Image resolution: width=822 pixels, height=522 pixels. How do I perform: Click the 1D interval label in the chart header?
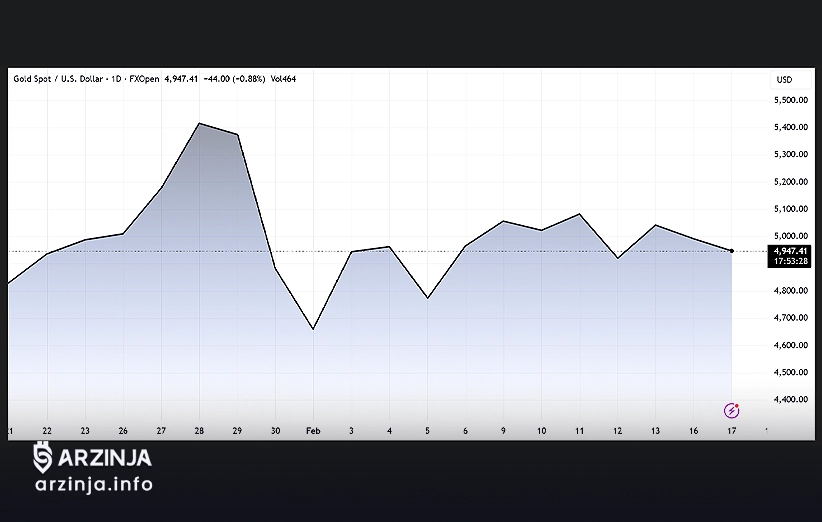[x=124, y=79]
